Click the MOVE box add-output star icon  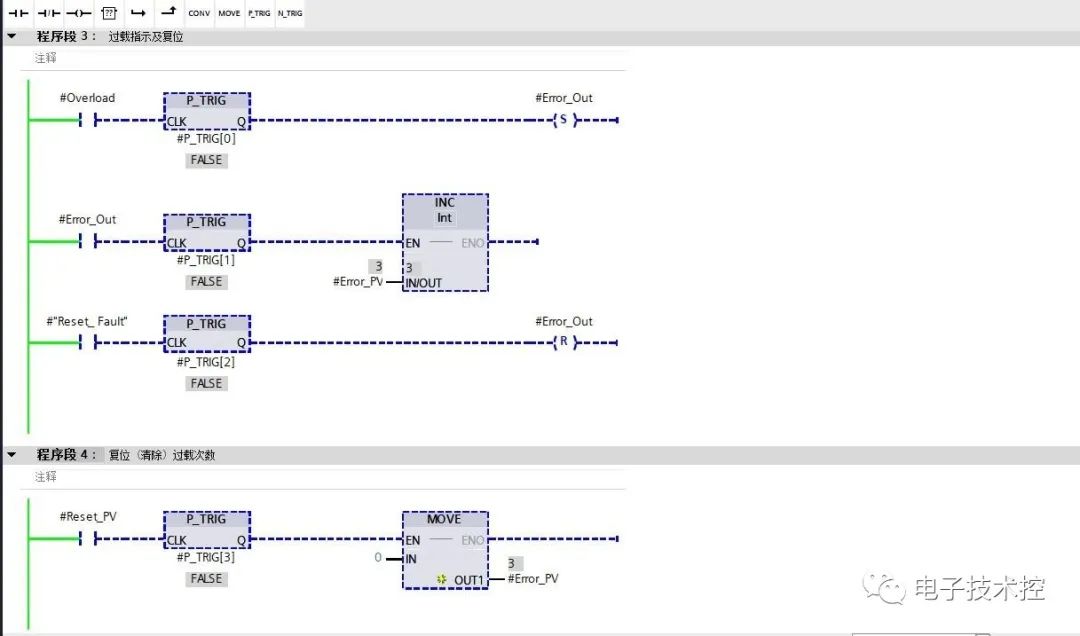(442, 579)
